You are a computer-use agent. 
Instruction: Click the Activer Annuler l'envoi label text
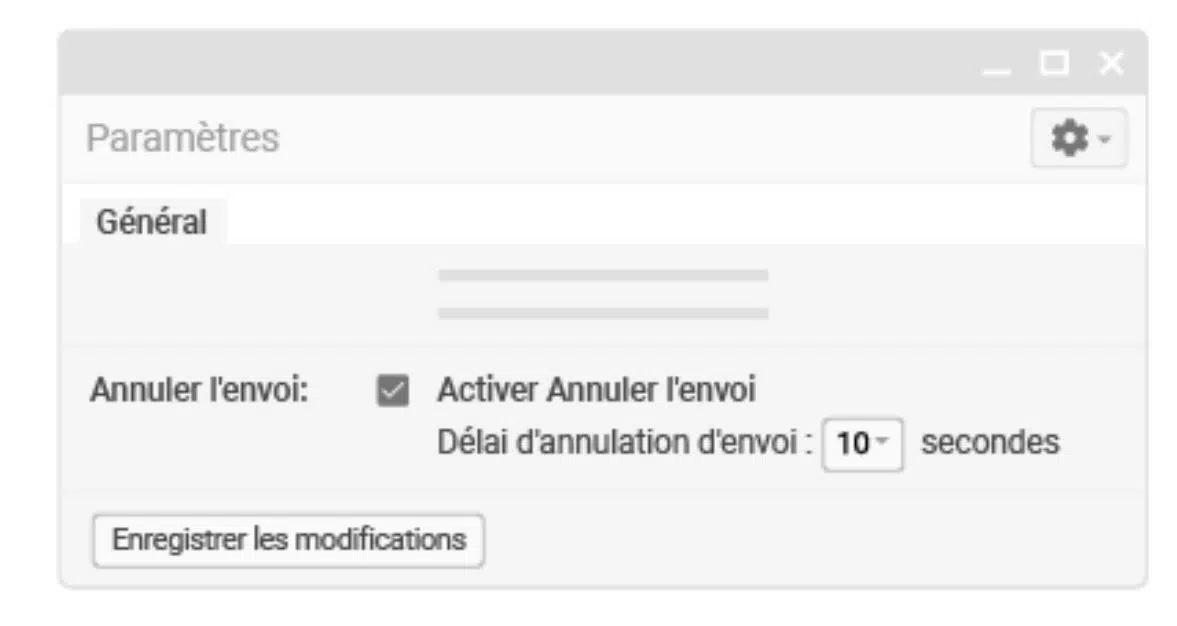[596, 390]
